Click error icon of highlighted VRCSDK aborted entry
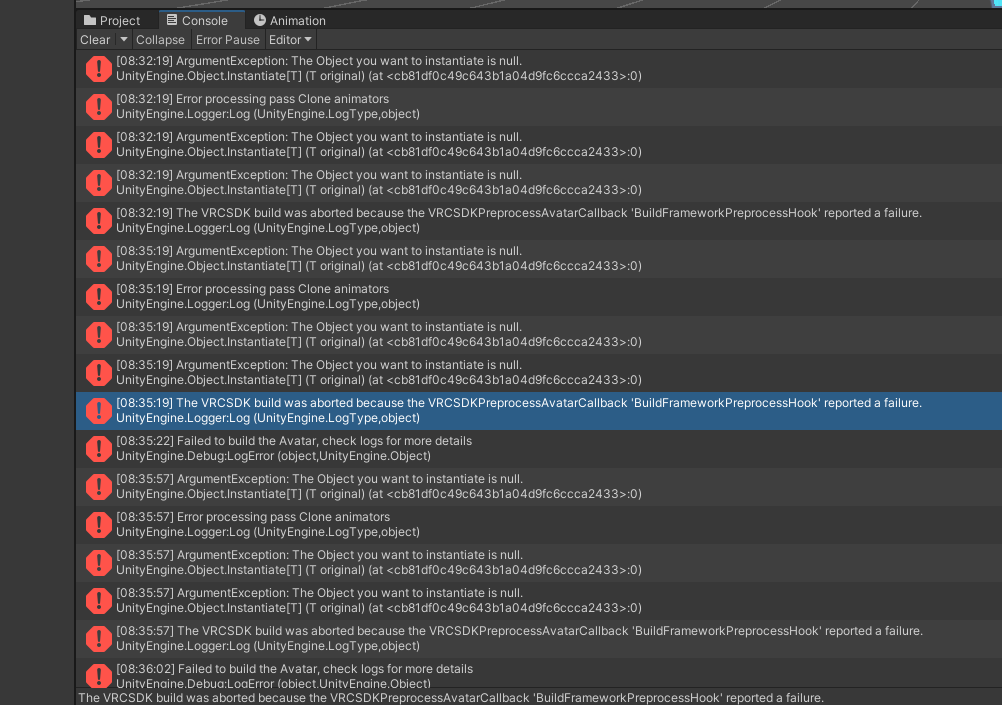 click(98, 410)
